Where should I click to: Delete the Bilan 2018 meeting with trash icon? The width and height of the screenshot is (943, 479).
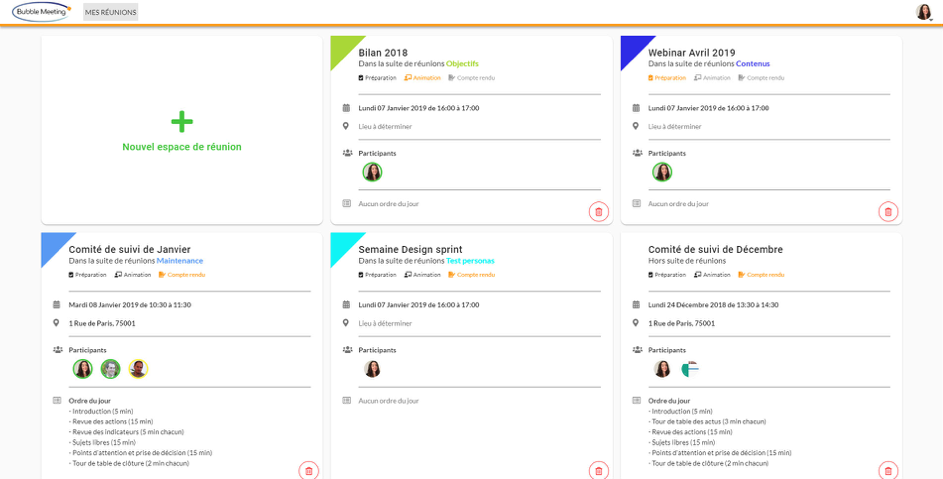(598, 211)
